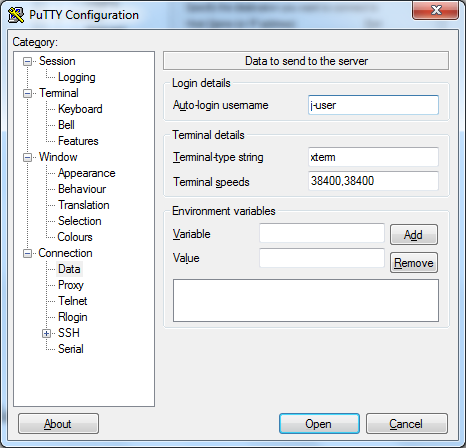Click the 'Terminal speeds' label
Screen dimensions: 466x448
(211, 182)
